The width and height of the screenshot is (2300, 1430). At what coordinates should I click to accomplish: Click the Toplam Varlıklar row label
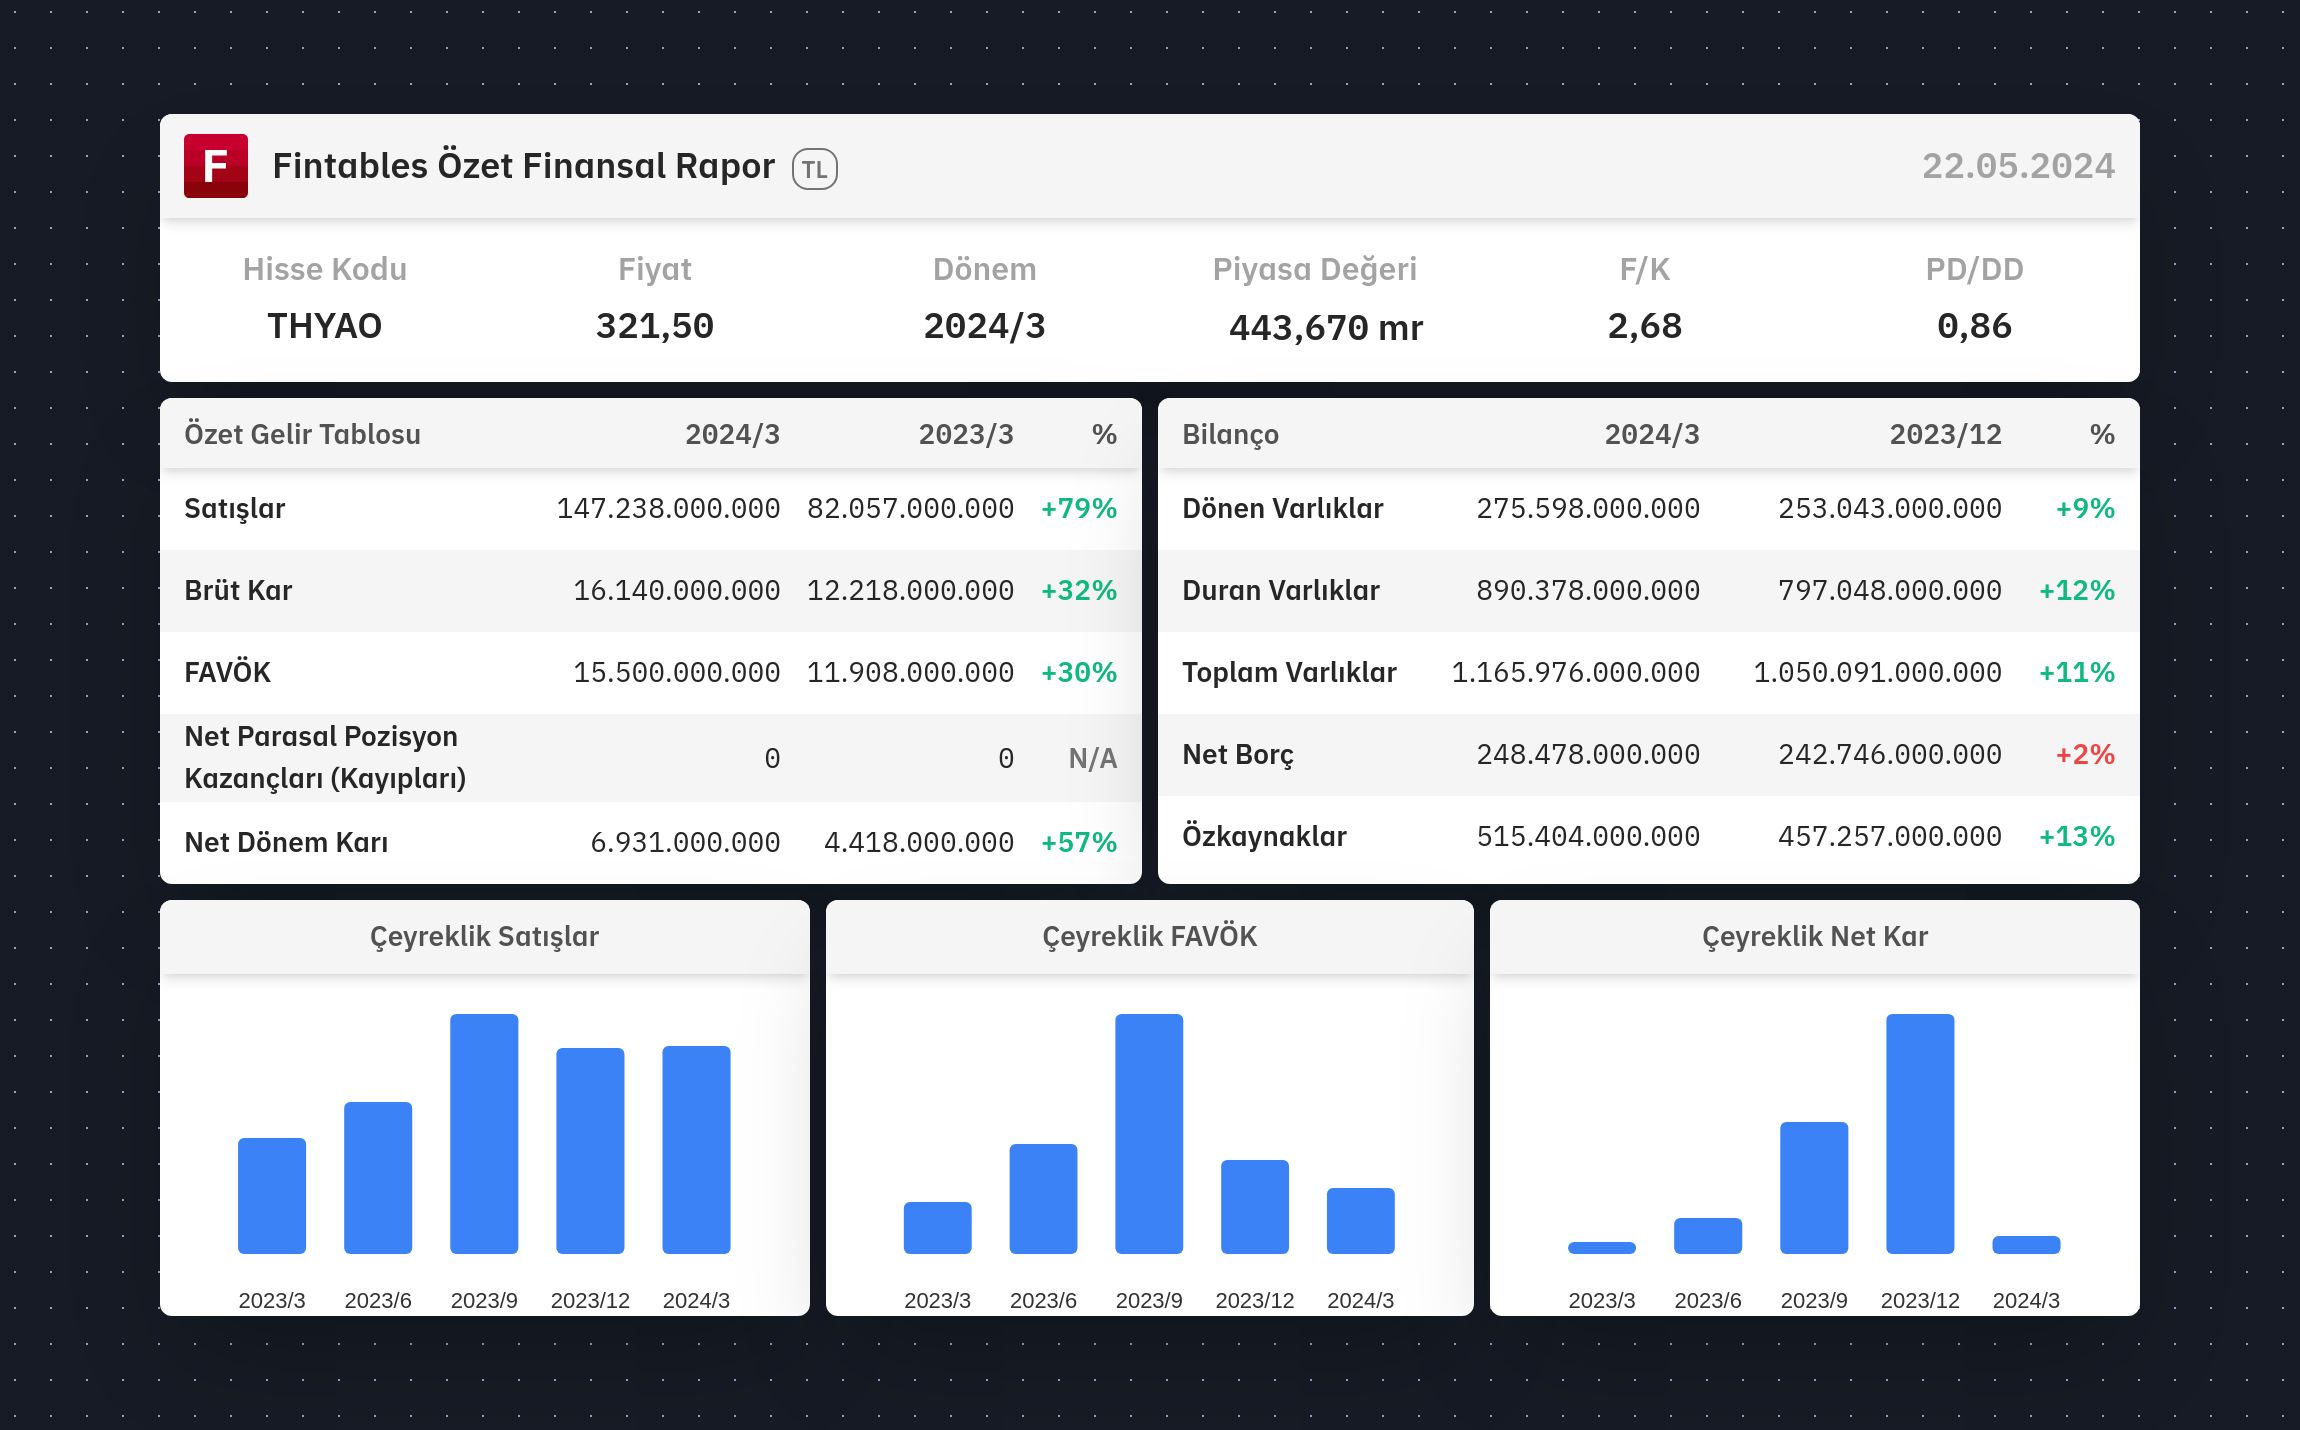pos(1289,672)
